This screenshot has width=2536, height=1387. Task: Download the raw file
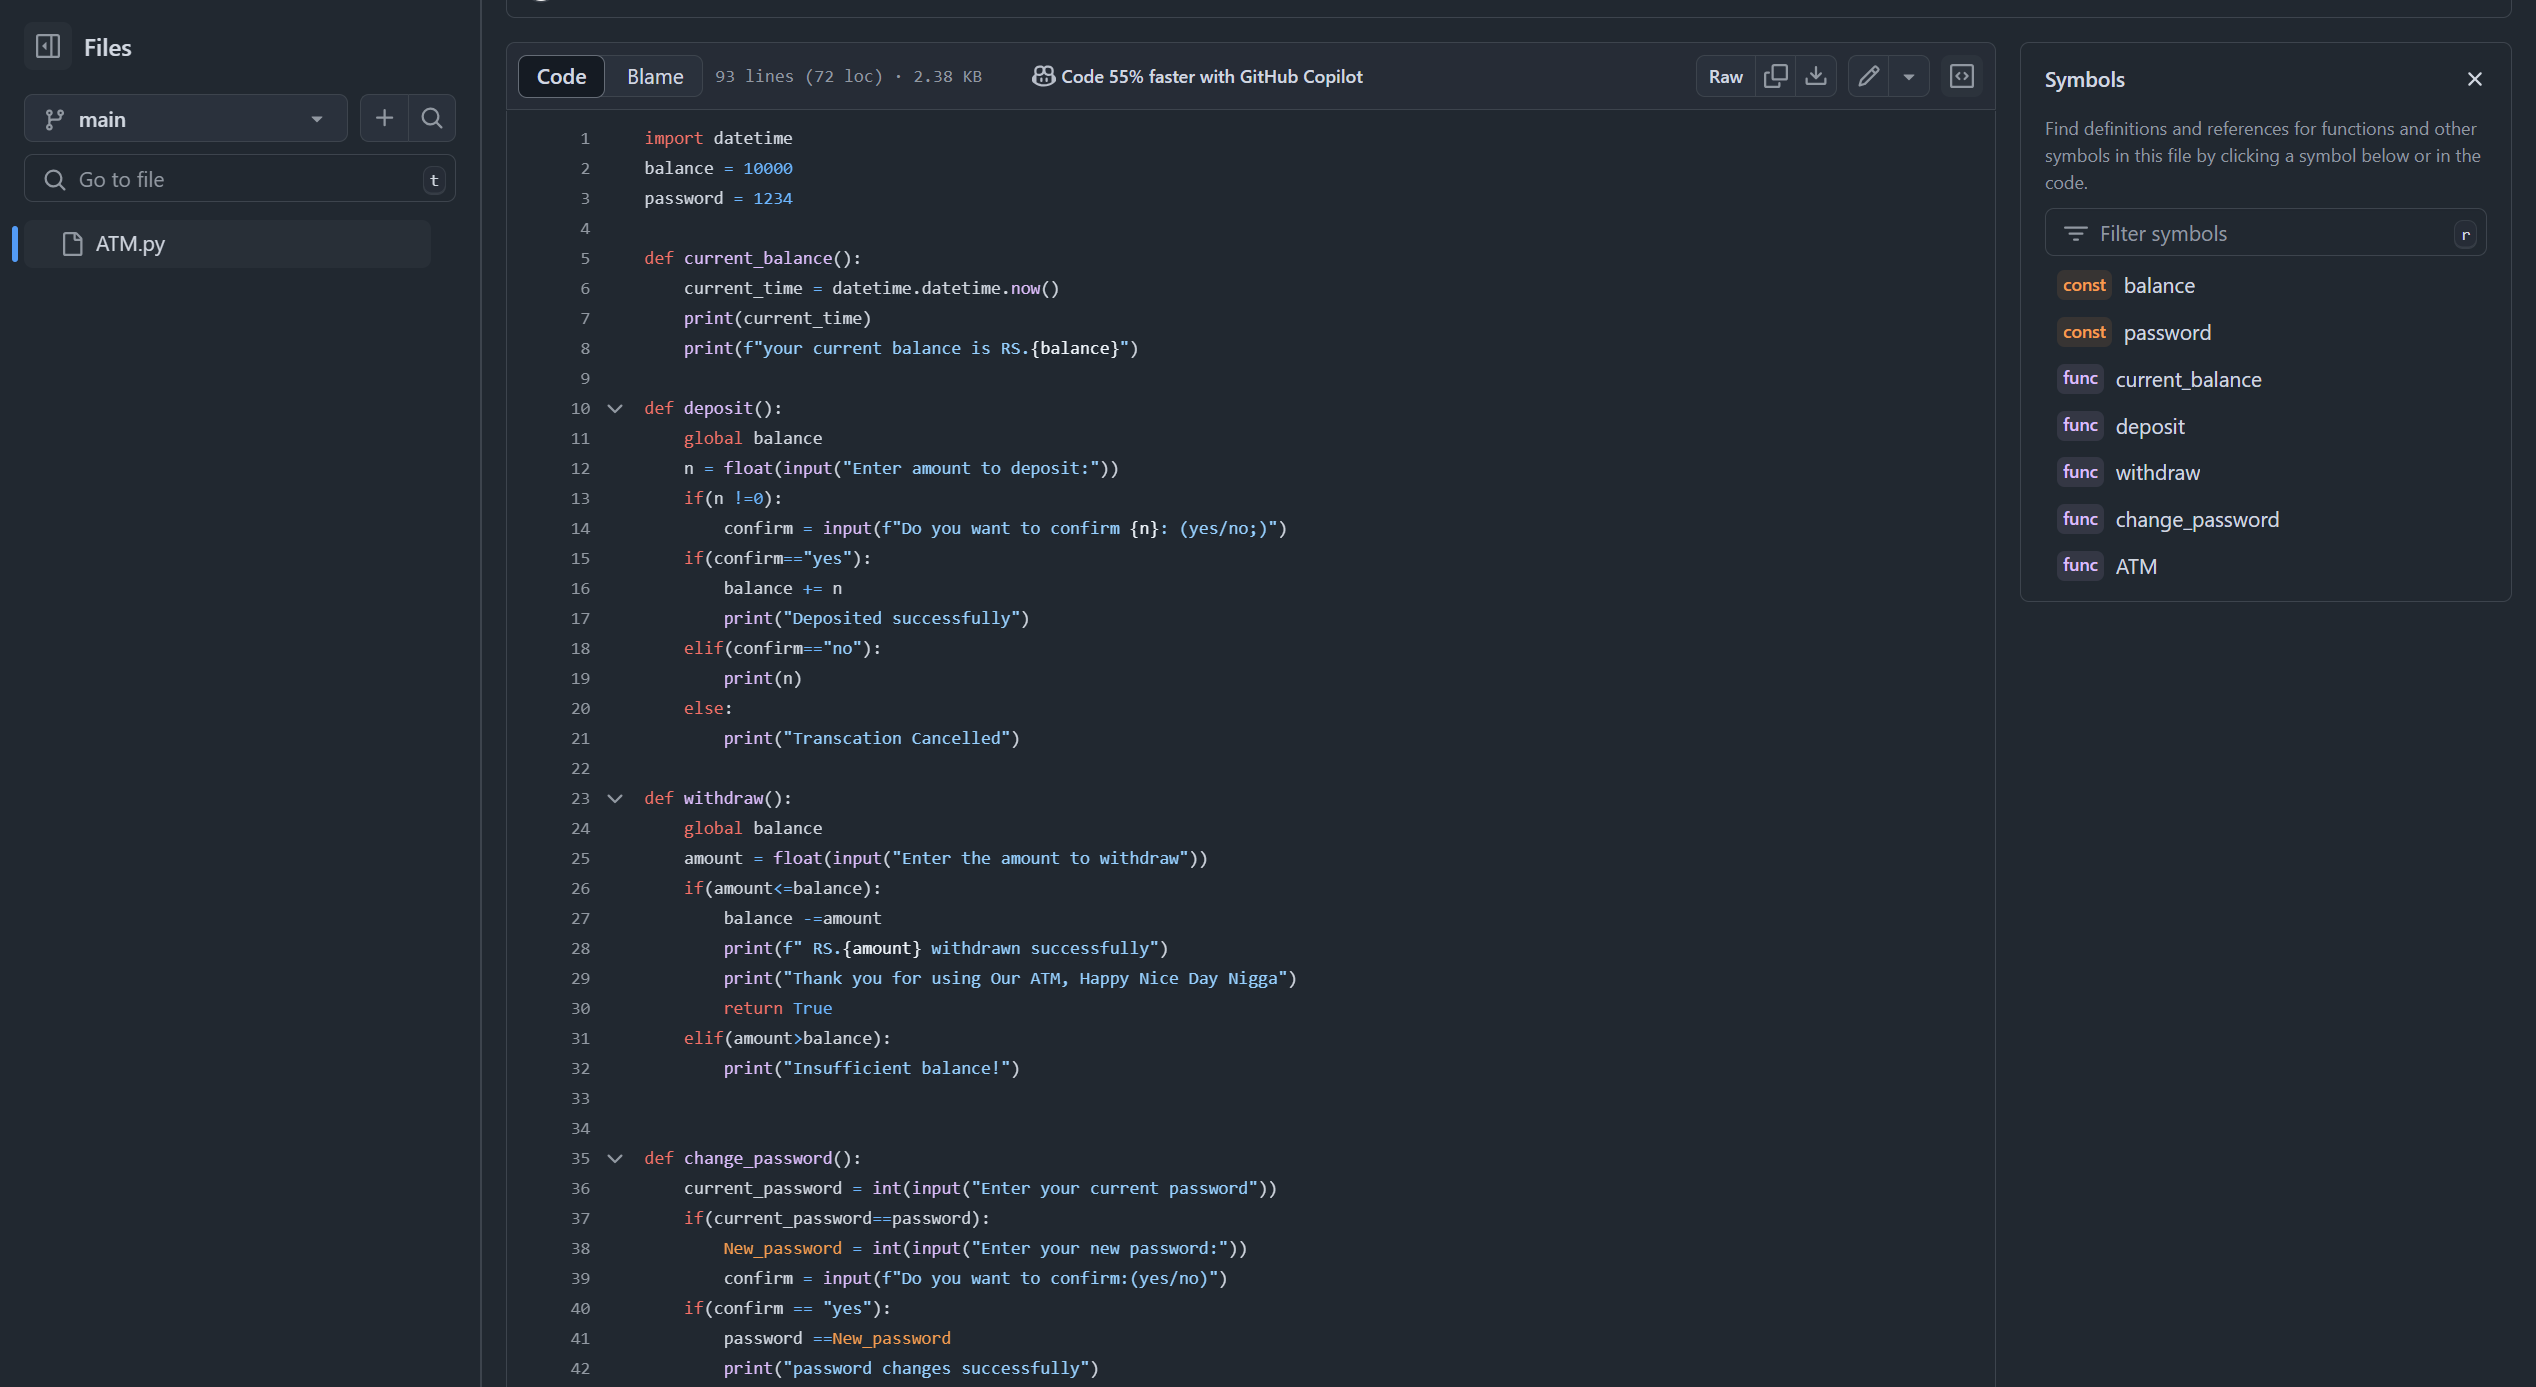click(x=1816, y=77)
